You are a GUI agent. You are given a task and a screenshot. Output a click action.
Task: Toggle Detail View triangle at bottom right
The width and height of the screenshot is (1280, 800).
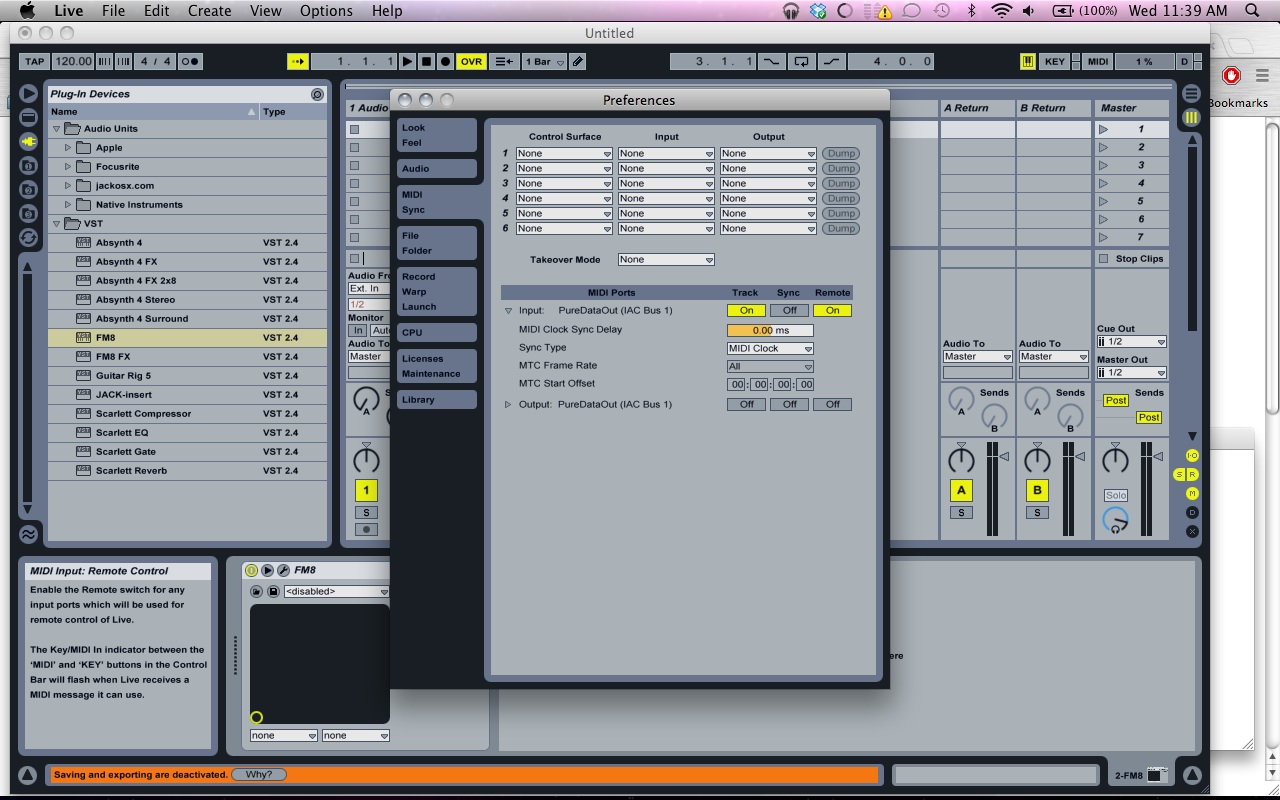click(x=1191, y=775)
